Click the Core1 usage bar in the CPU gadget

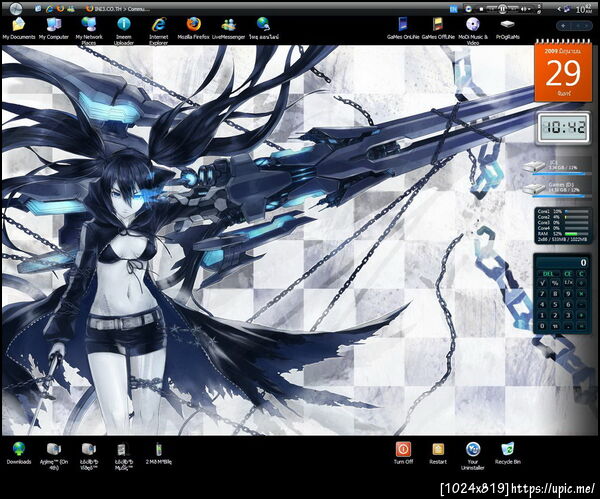click(x=577, y=211)
